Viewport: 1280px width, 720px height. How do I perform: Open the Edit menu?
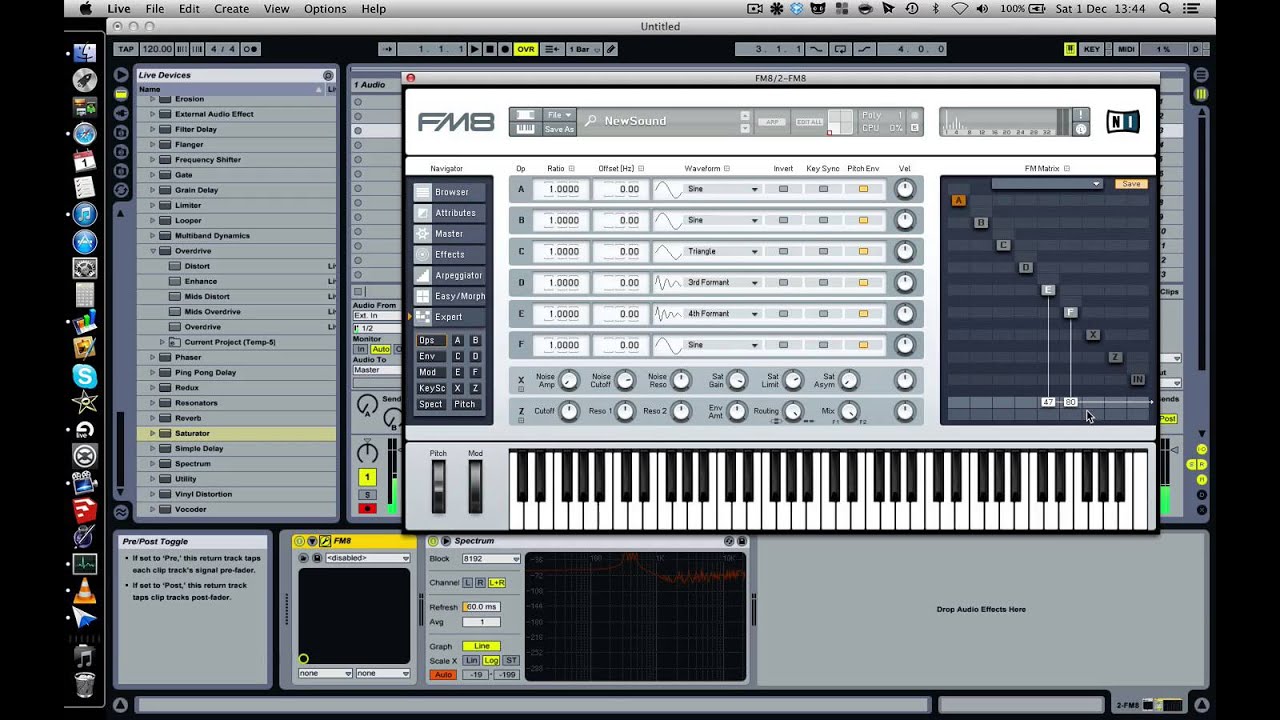pos(189,9)
